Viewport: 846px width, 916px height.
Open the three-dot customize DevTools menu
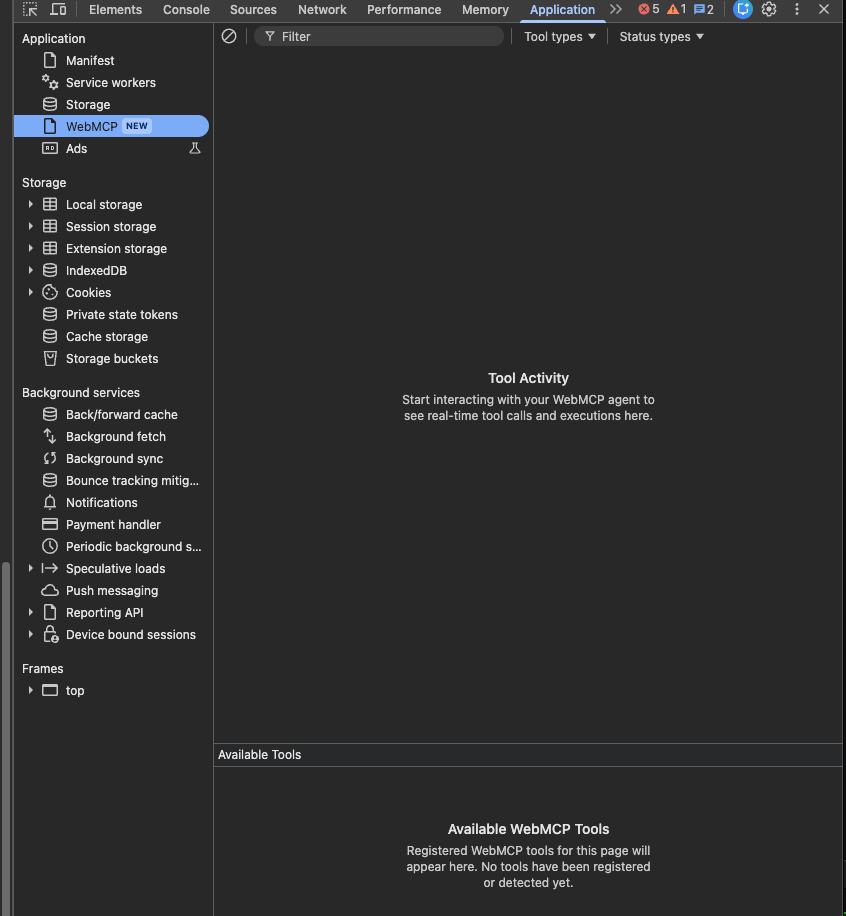click(797, 9)
